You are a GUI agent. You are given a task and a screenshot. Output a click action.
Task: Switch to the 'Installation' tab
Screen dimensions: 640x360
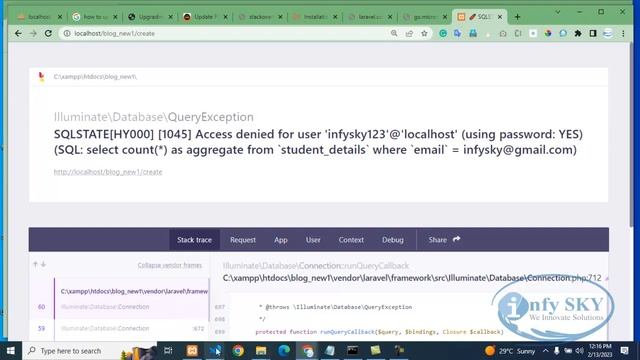[314, 17]
